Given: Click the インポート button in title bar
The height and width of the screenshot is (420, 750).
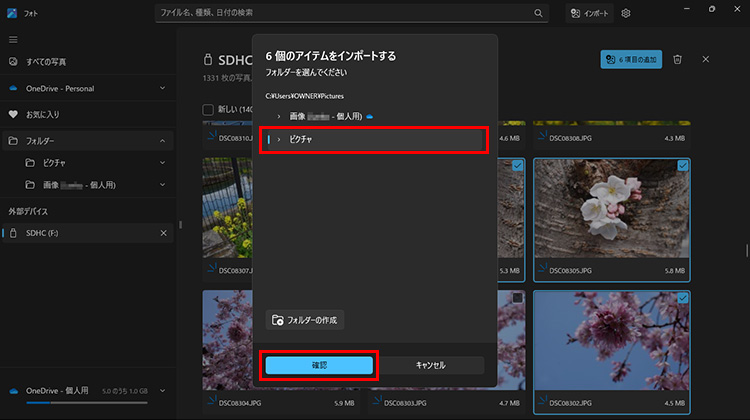Looking at the screenshot, I should coord(590,13).
